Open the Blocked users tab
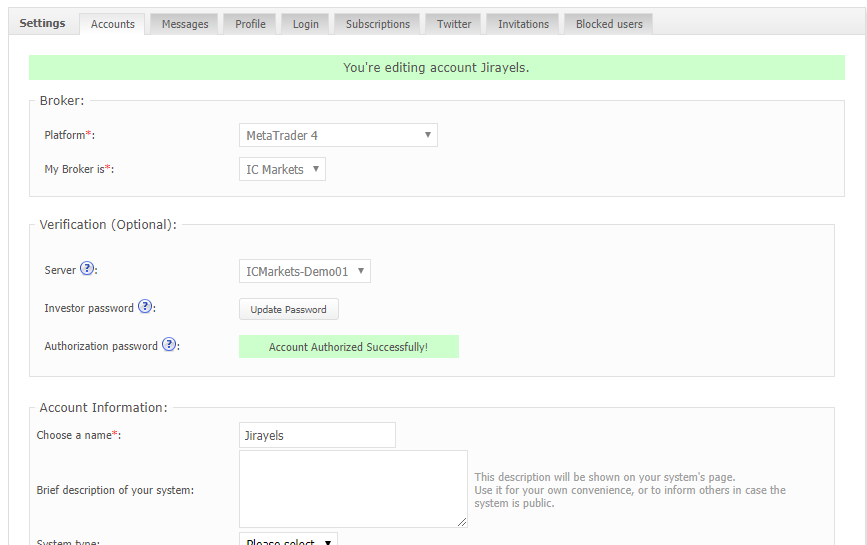867x545 pixels. (609, 24)
